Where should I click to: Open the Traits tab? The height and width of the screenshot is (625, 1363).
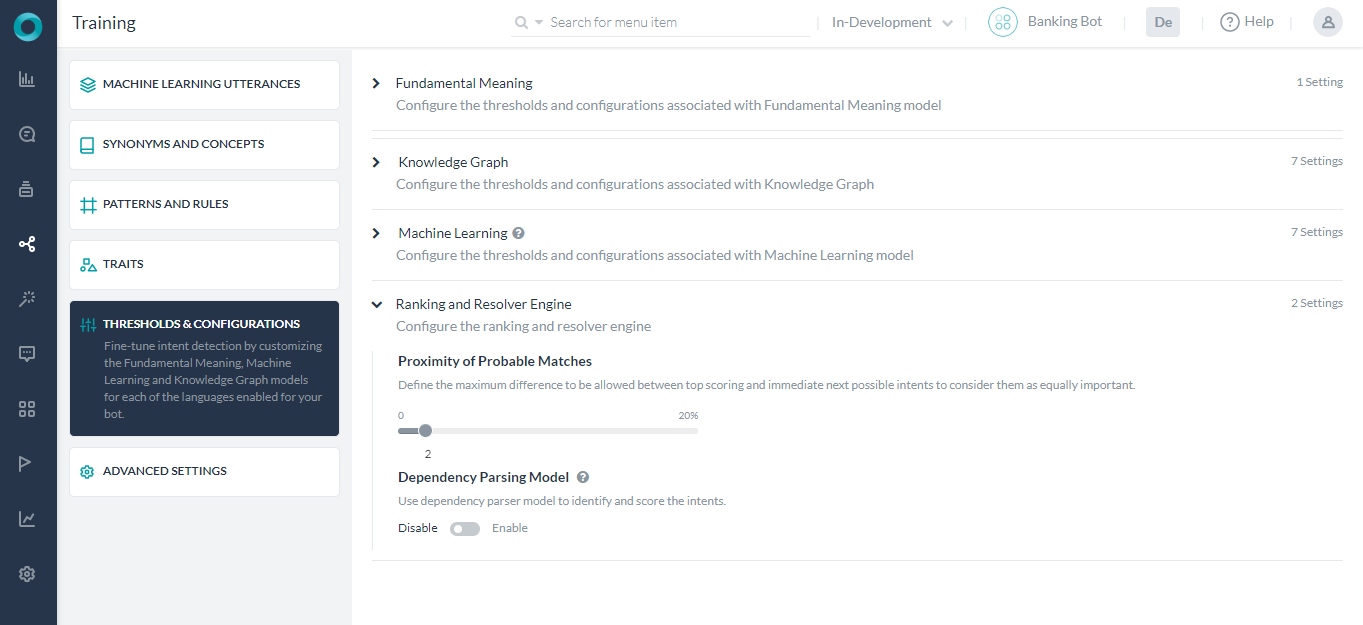click(x=205, y=265)
